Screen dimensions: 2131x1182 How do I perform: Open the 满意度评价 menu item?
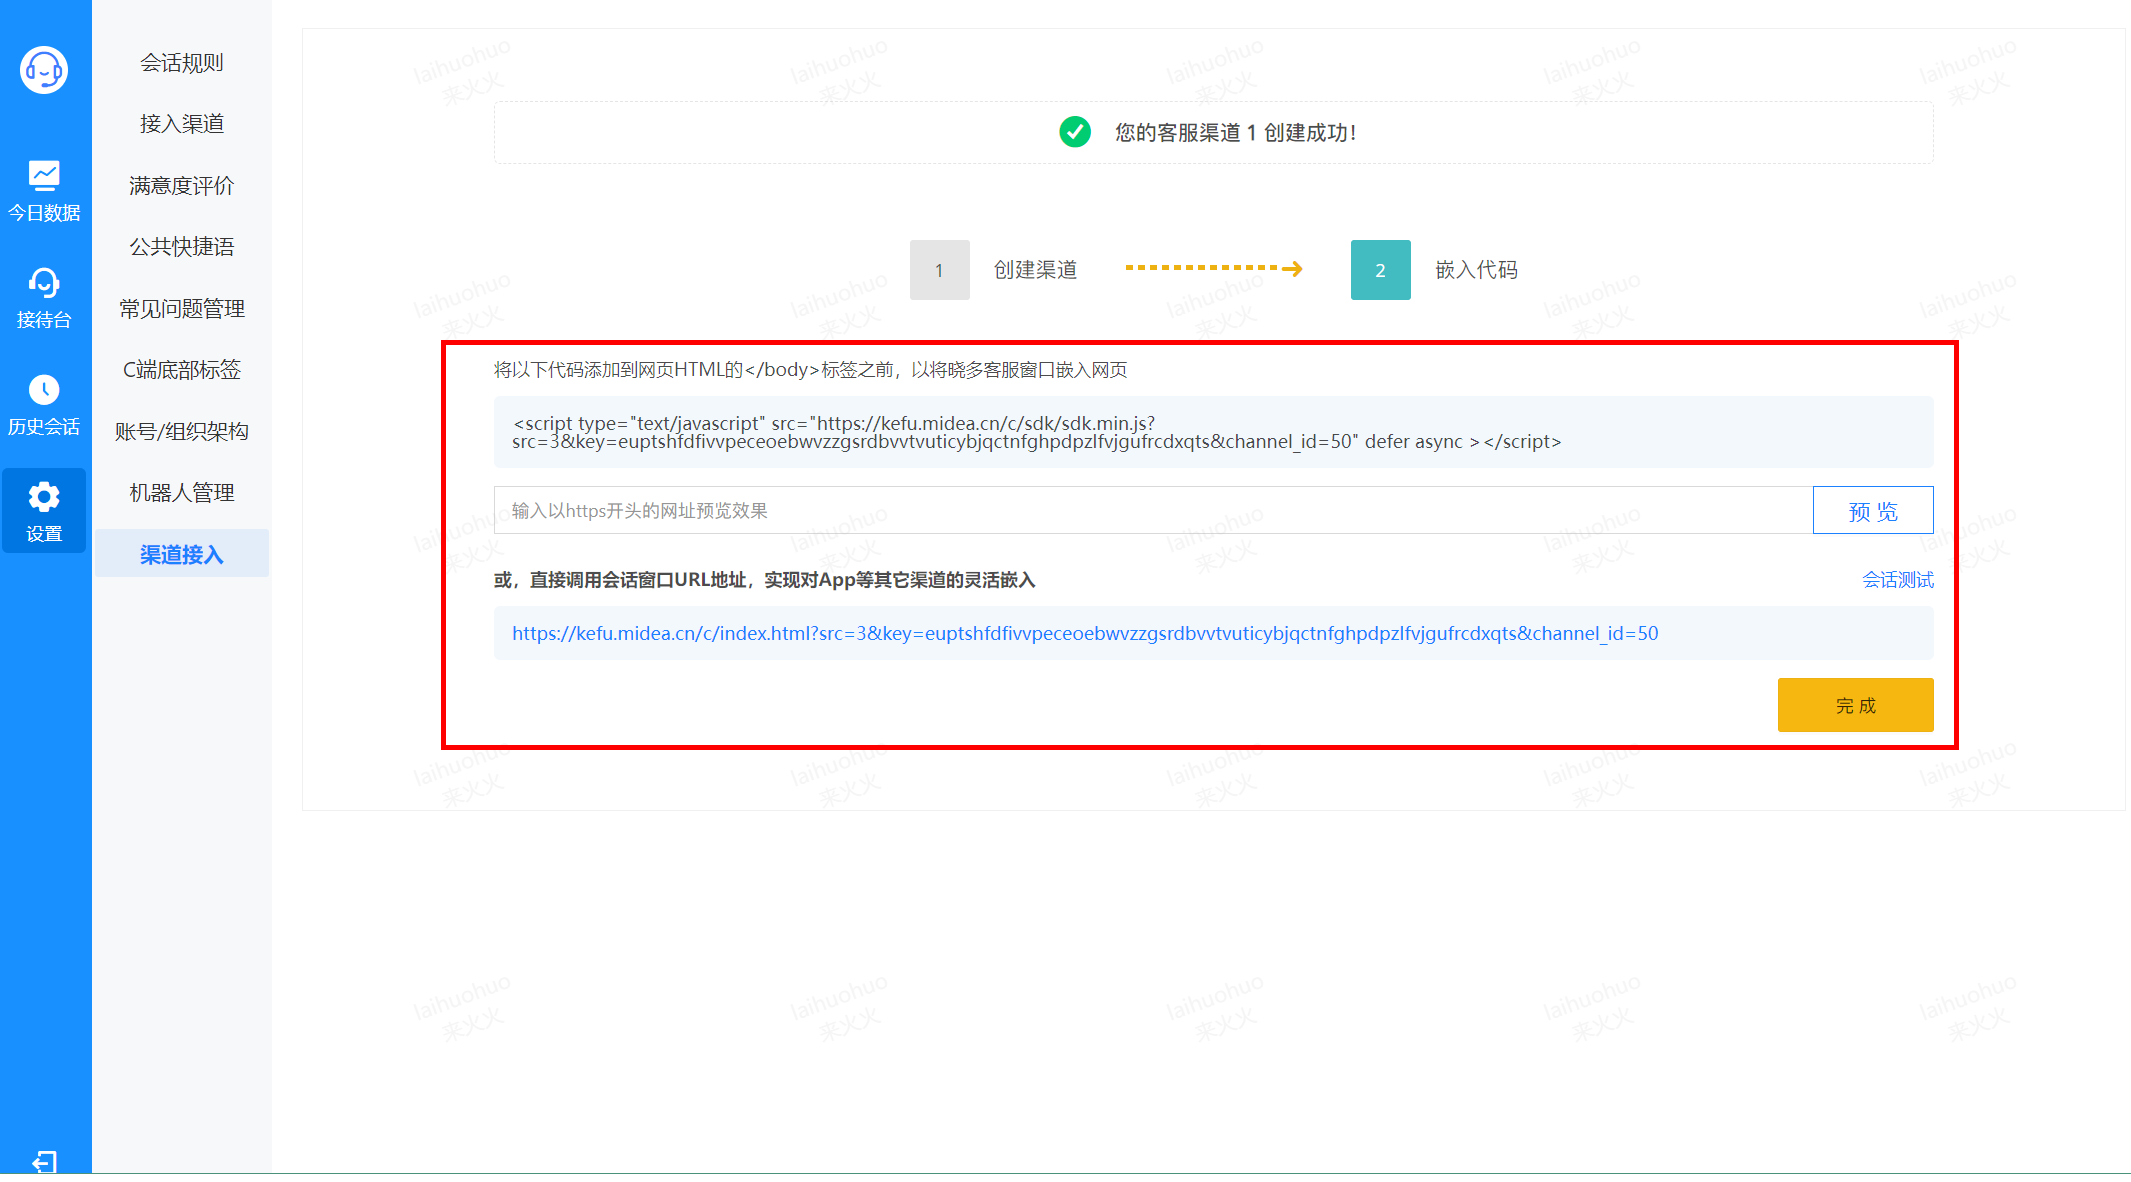click(x=182, y=186)
